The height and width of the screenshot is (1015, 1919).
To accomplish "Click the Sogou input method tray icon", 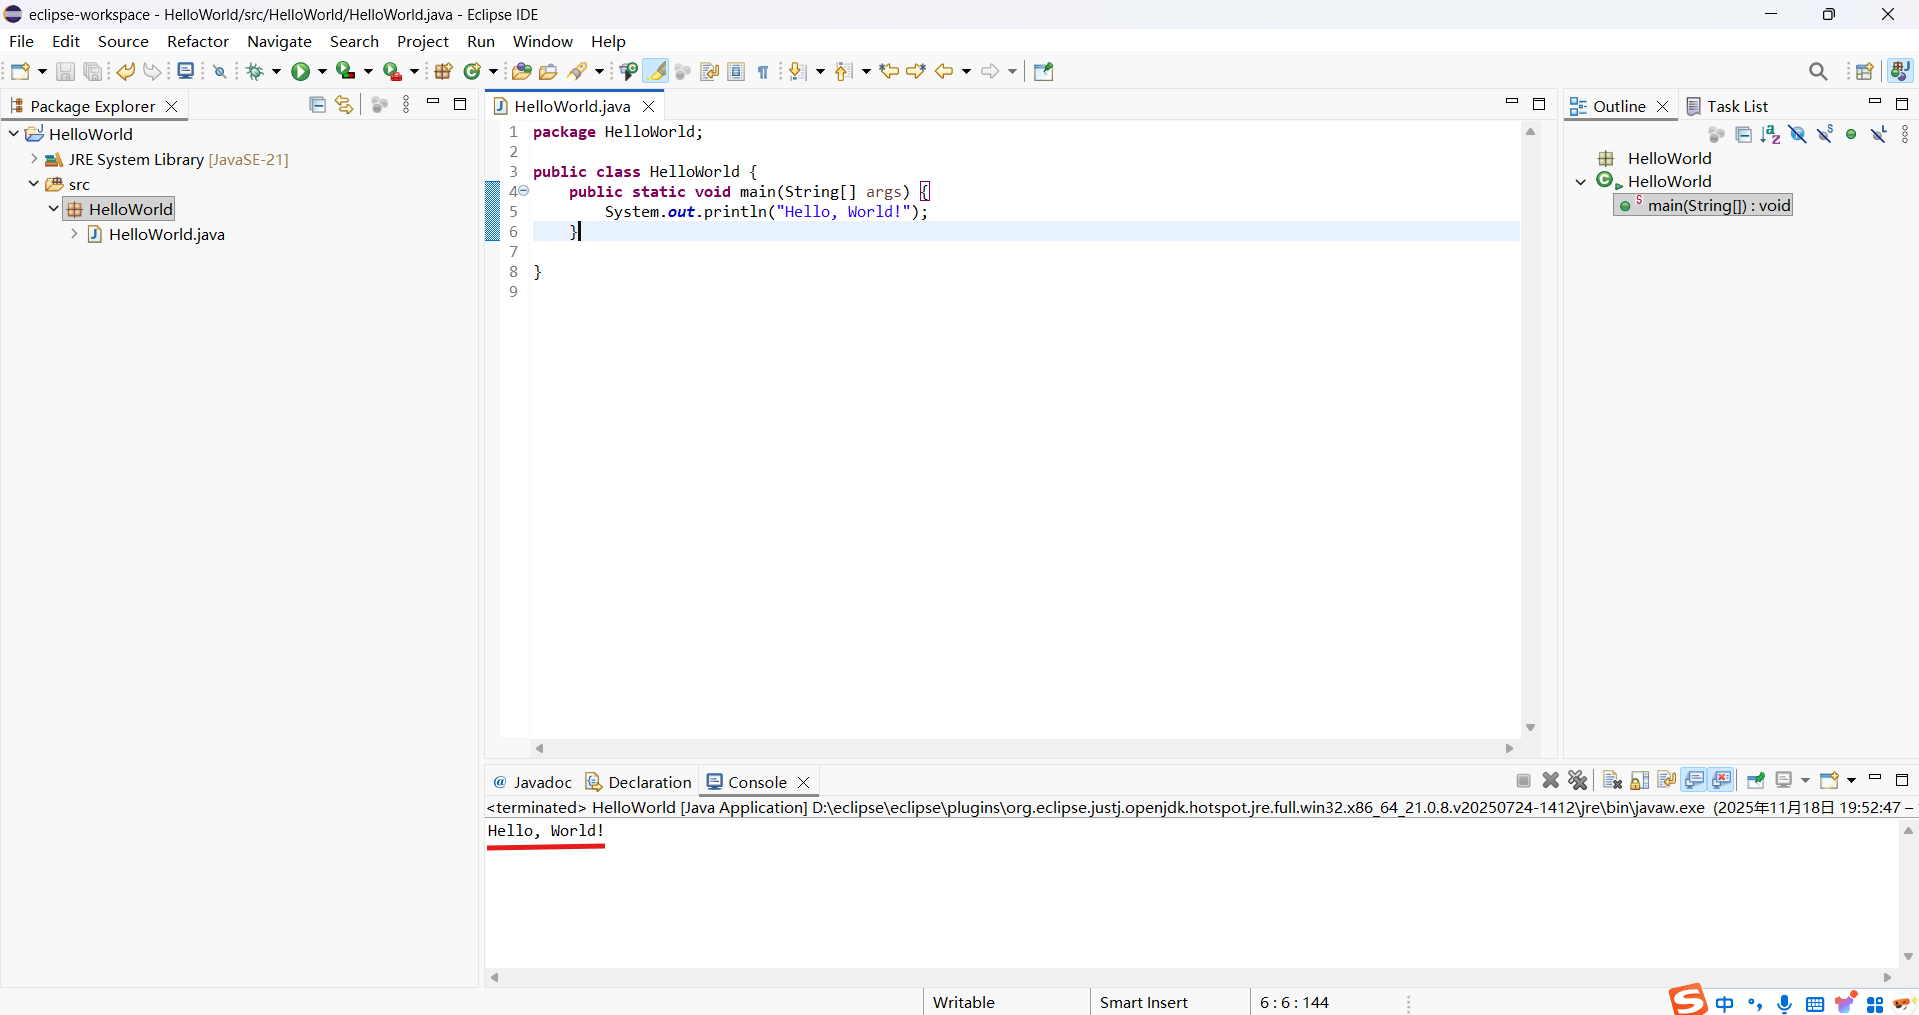I will [1688, 1000].
